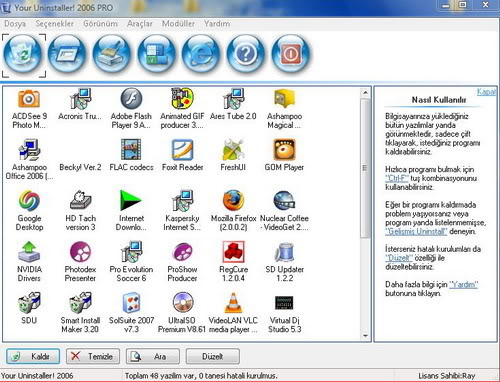Select GOM Player icon
Screen dimensions: 500x382
point(284,150)
